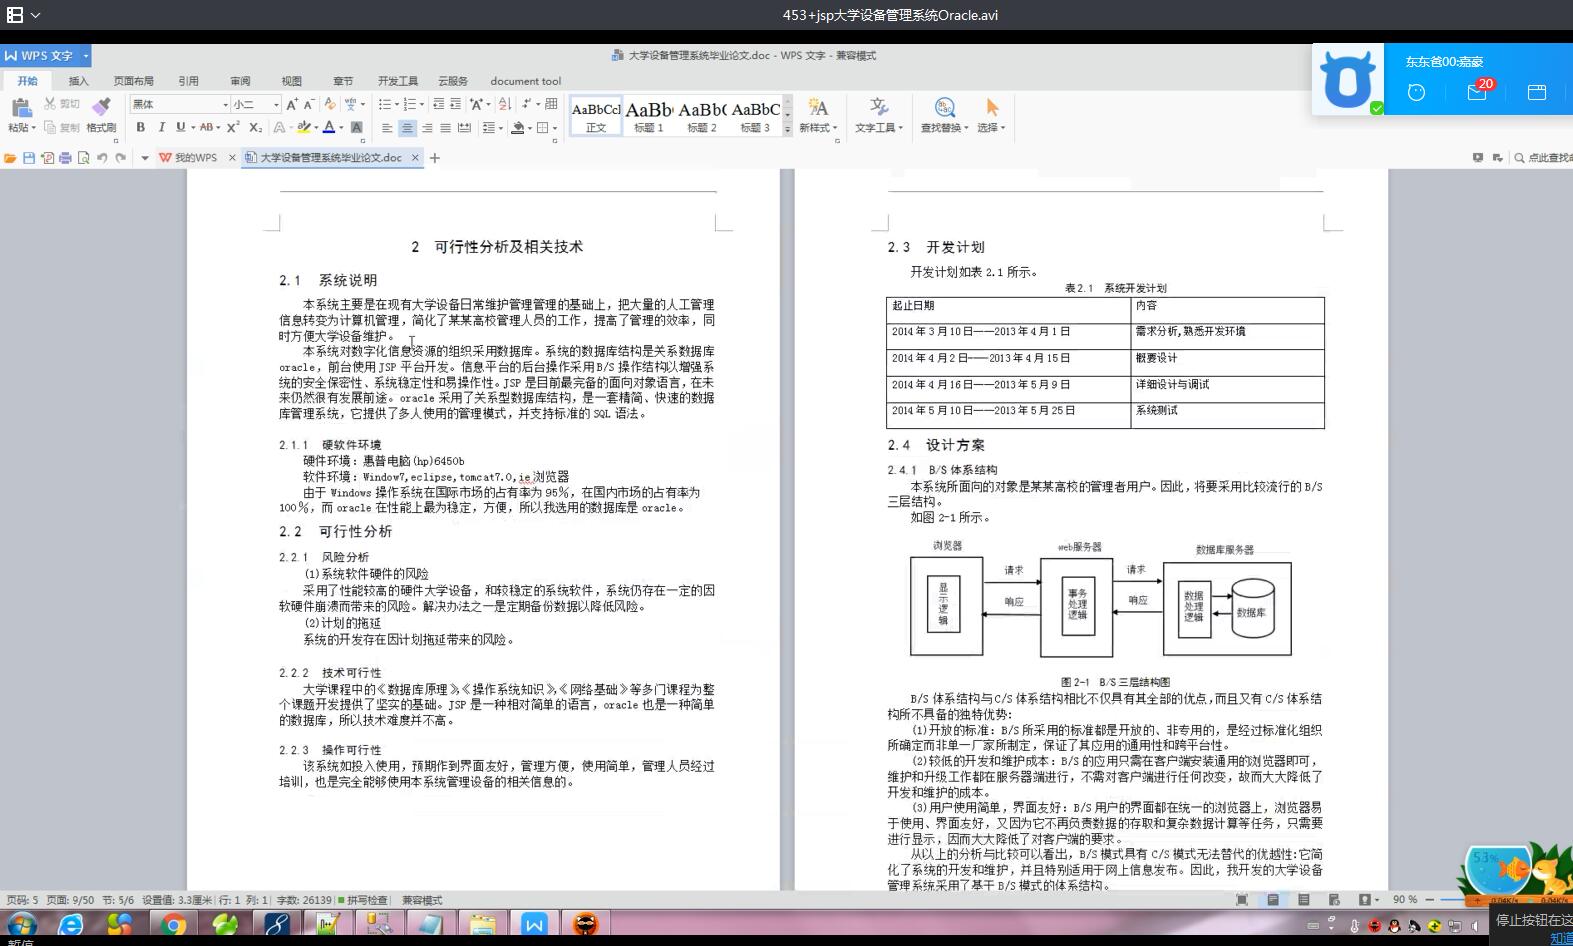1573x946 pixels.
Task: Switch to the 插入 (Insert) ribbon tab
Action: click(x=78, y=81)
